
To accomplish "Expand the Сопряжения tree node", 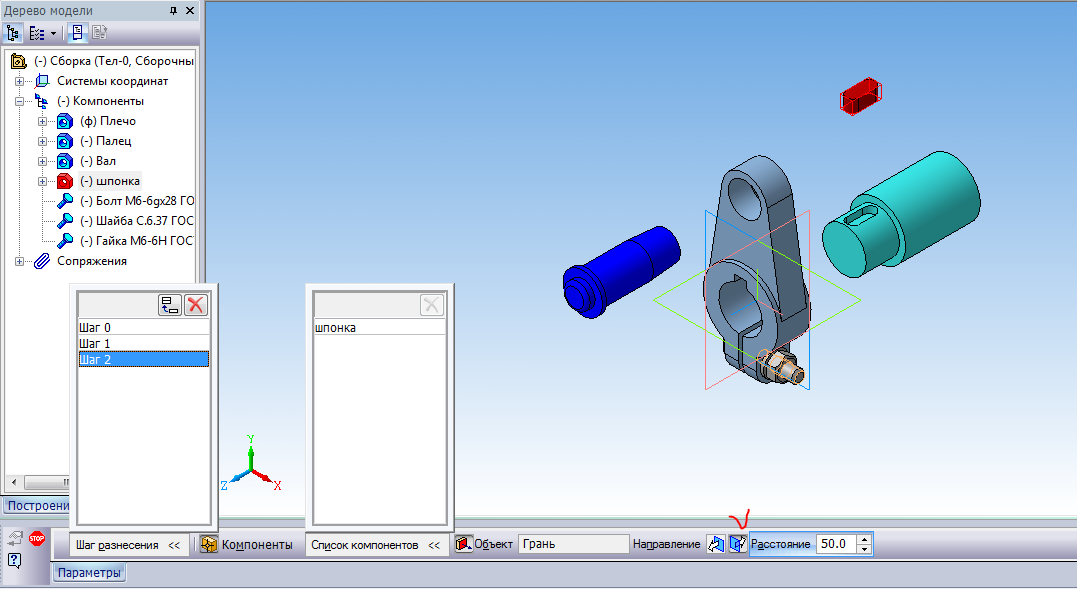I will 19,261.
